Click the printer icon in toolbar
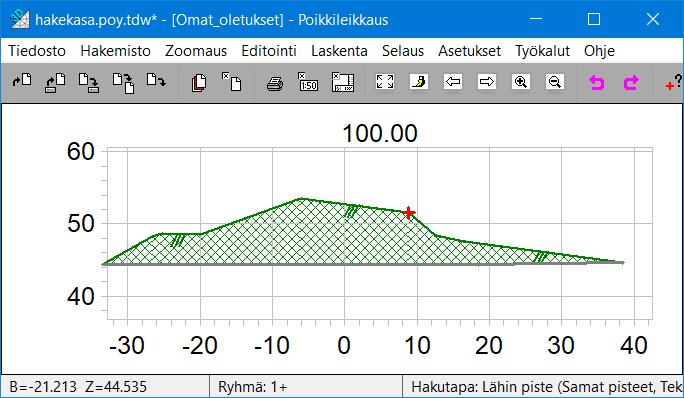This screenshot has width=684, height=398. pyautogui.click(x=275, y=83)
